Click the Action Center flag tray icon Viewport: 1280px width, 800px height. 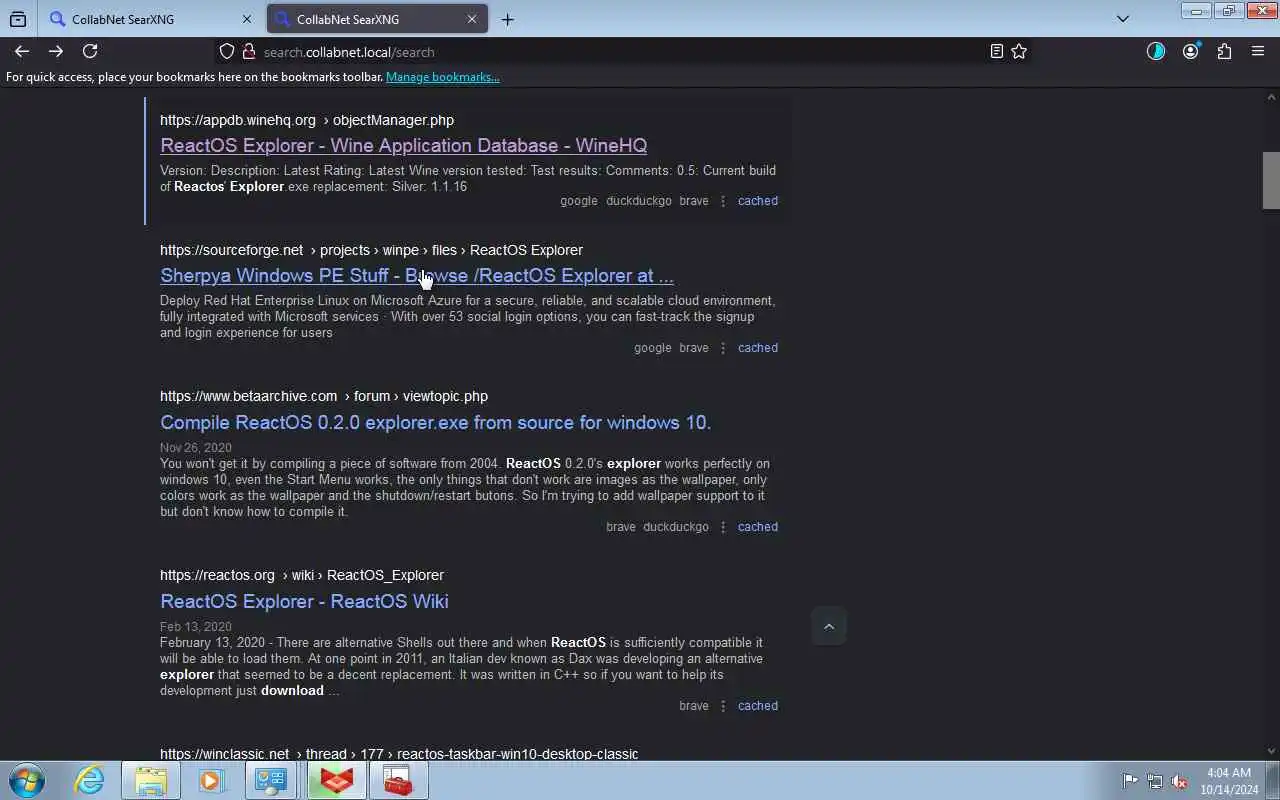pos(1130,781)
